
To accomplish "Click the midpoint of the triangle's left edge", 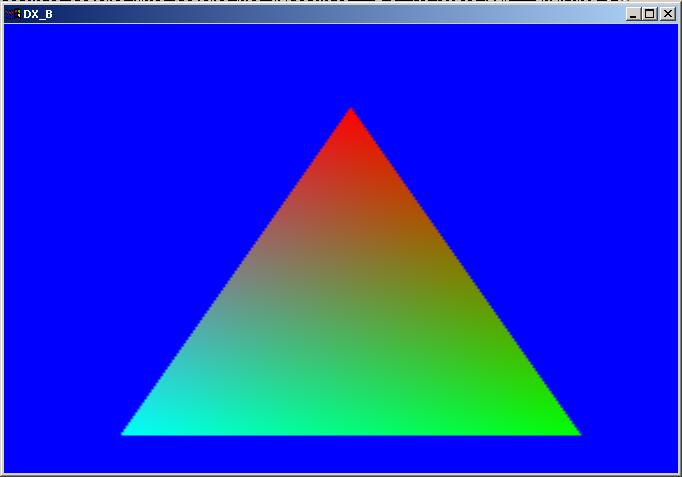I will (x=238, y=272).
